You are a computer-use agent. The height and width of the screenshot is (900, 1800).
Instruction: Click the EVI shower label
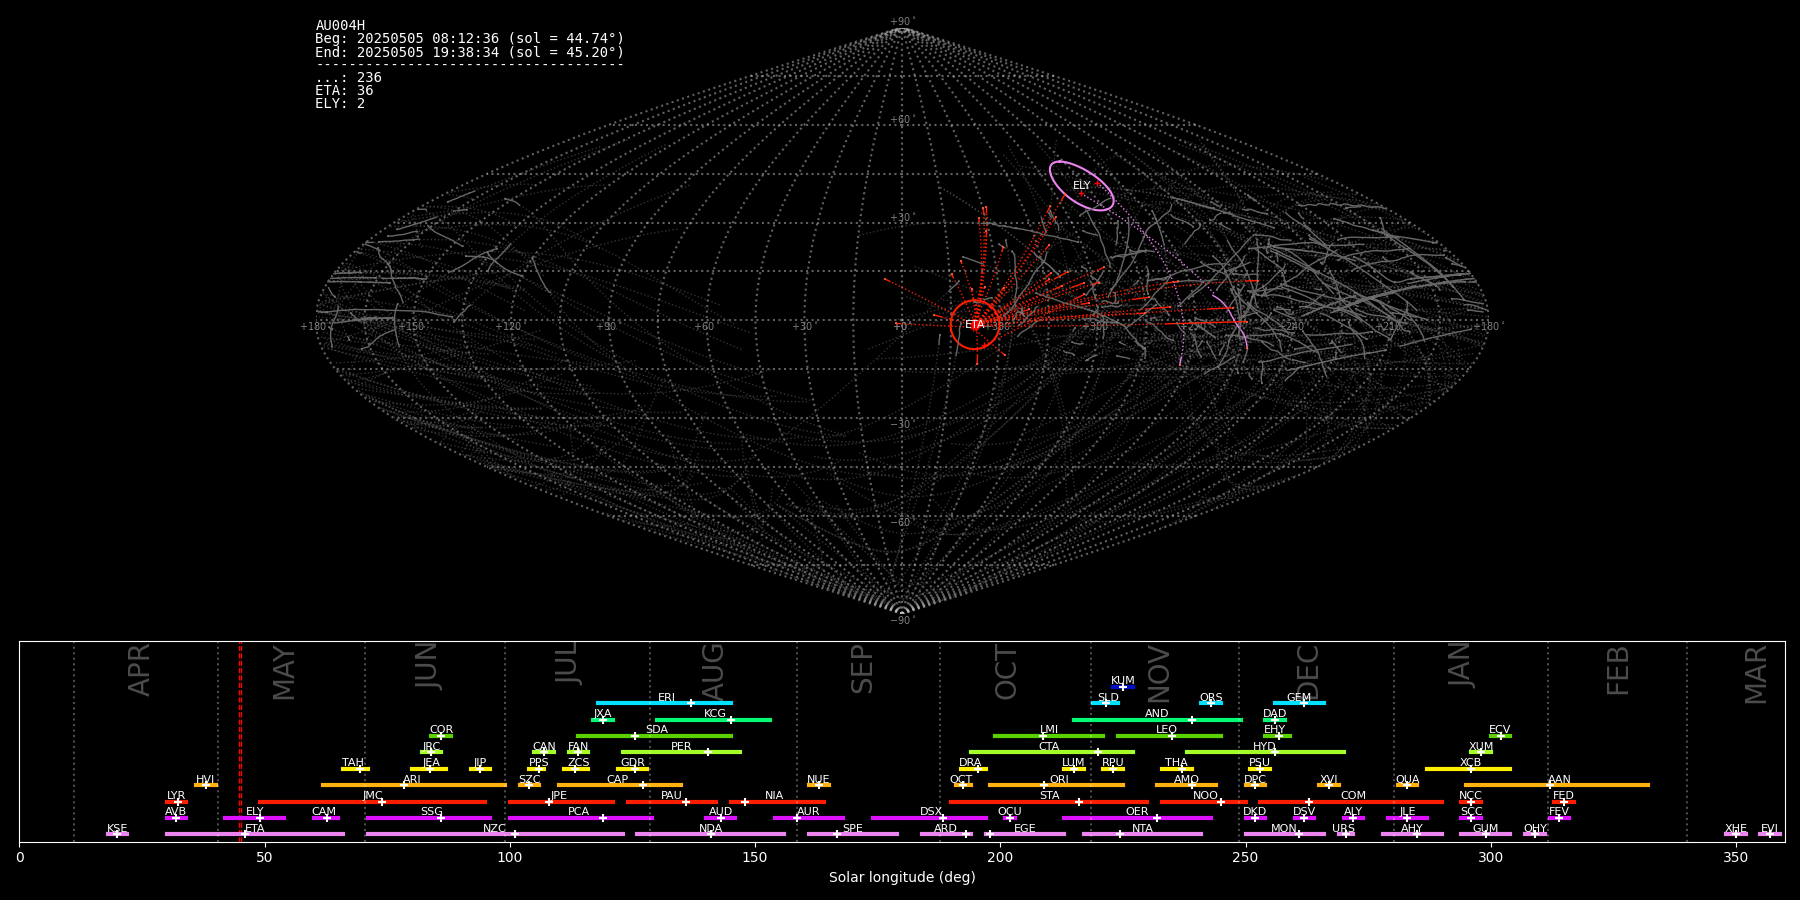pyautogui.click(x=1769, y=828)
